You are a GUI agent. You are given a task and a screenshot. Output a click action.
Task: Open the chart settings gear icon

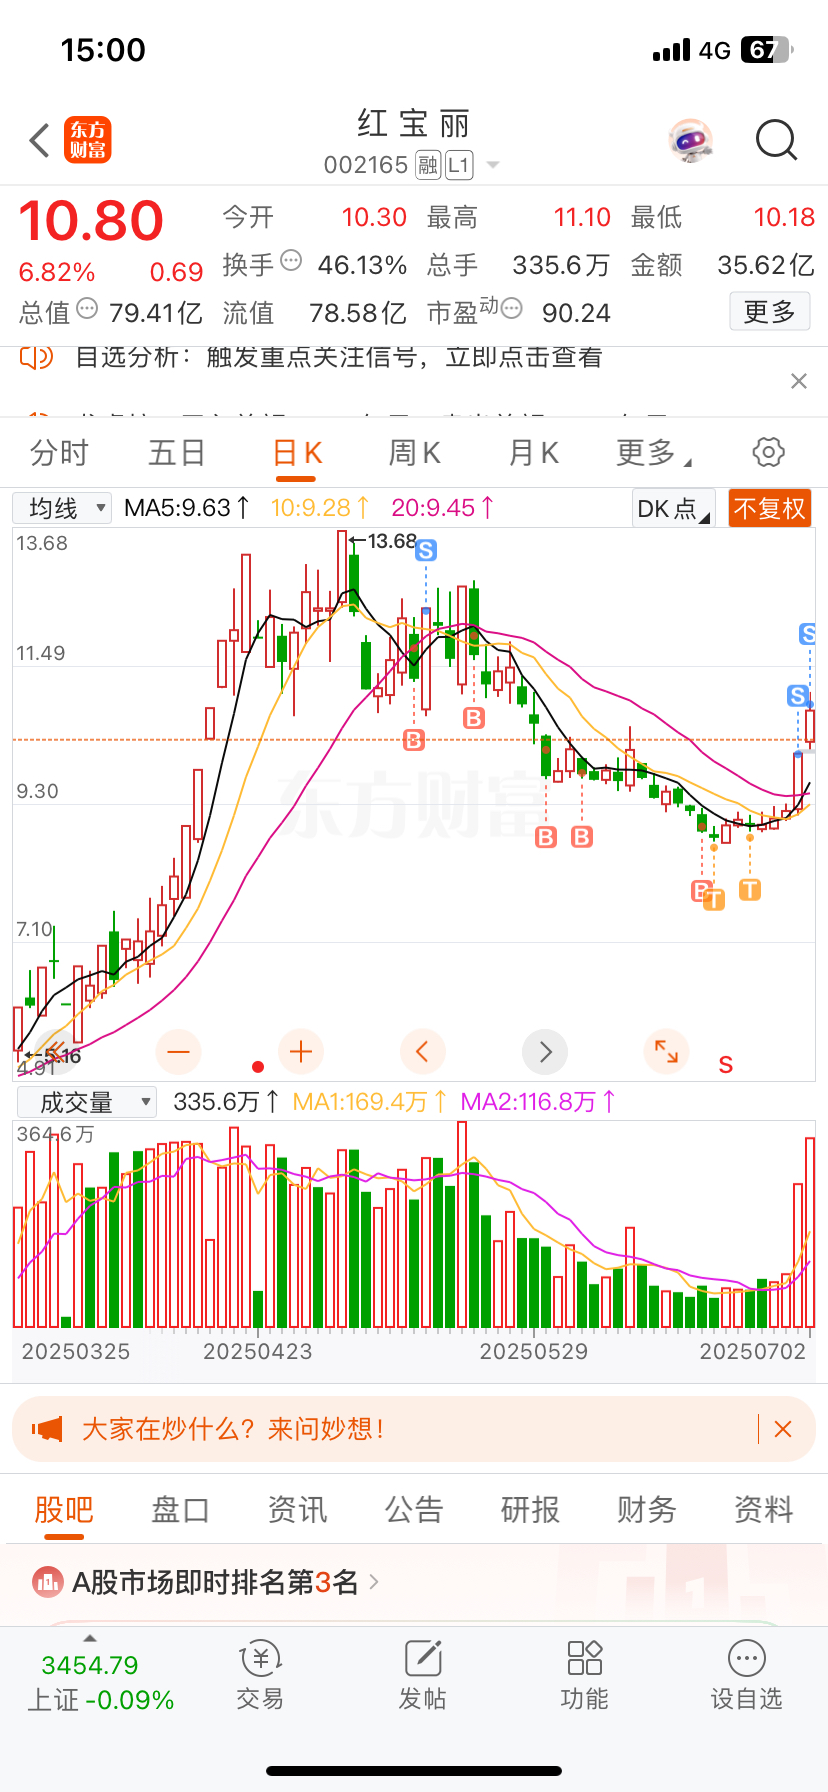(768, 452)
